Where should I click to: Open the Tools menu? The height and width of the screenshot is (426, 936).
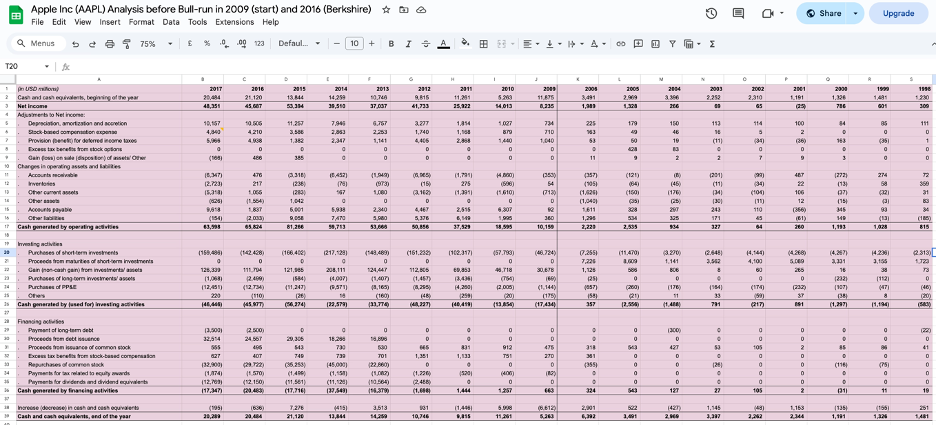(x=198, y=22)
